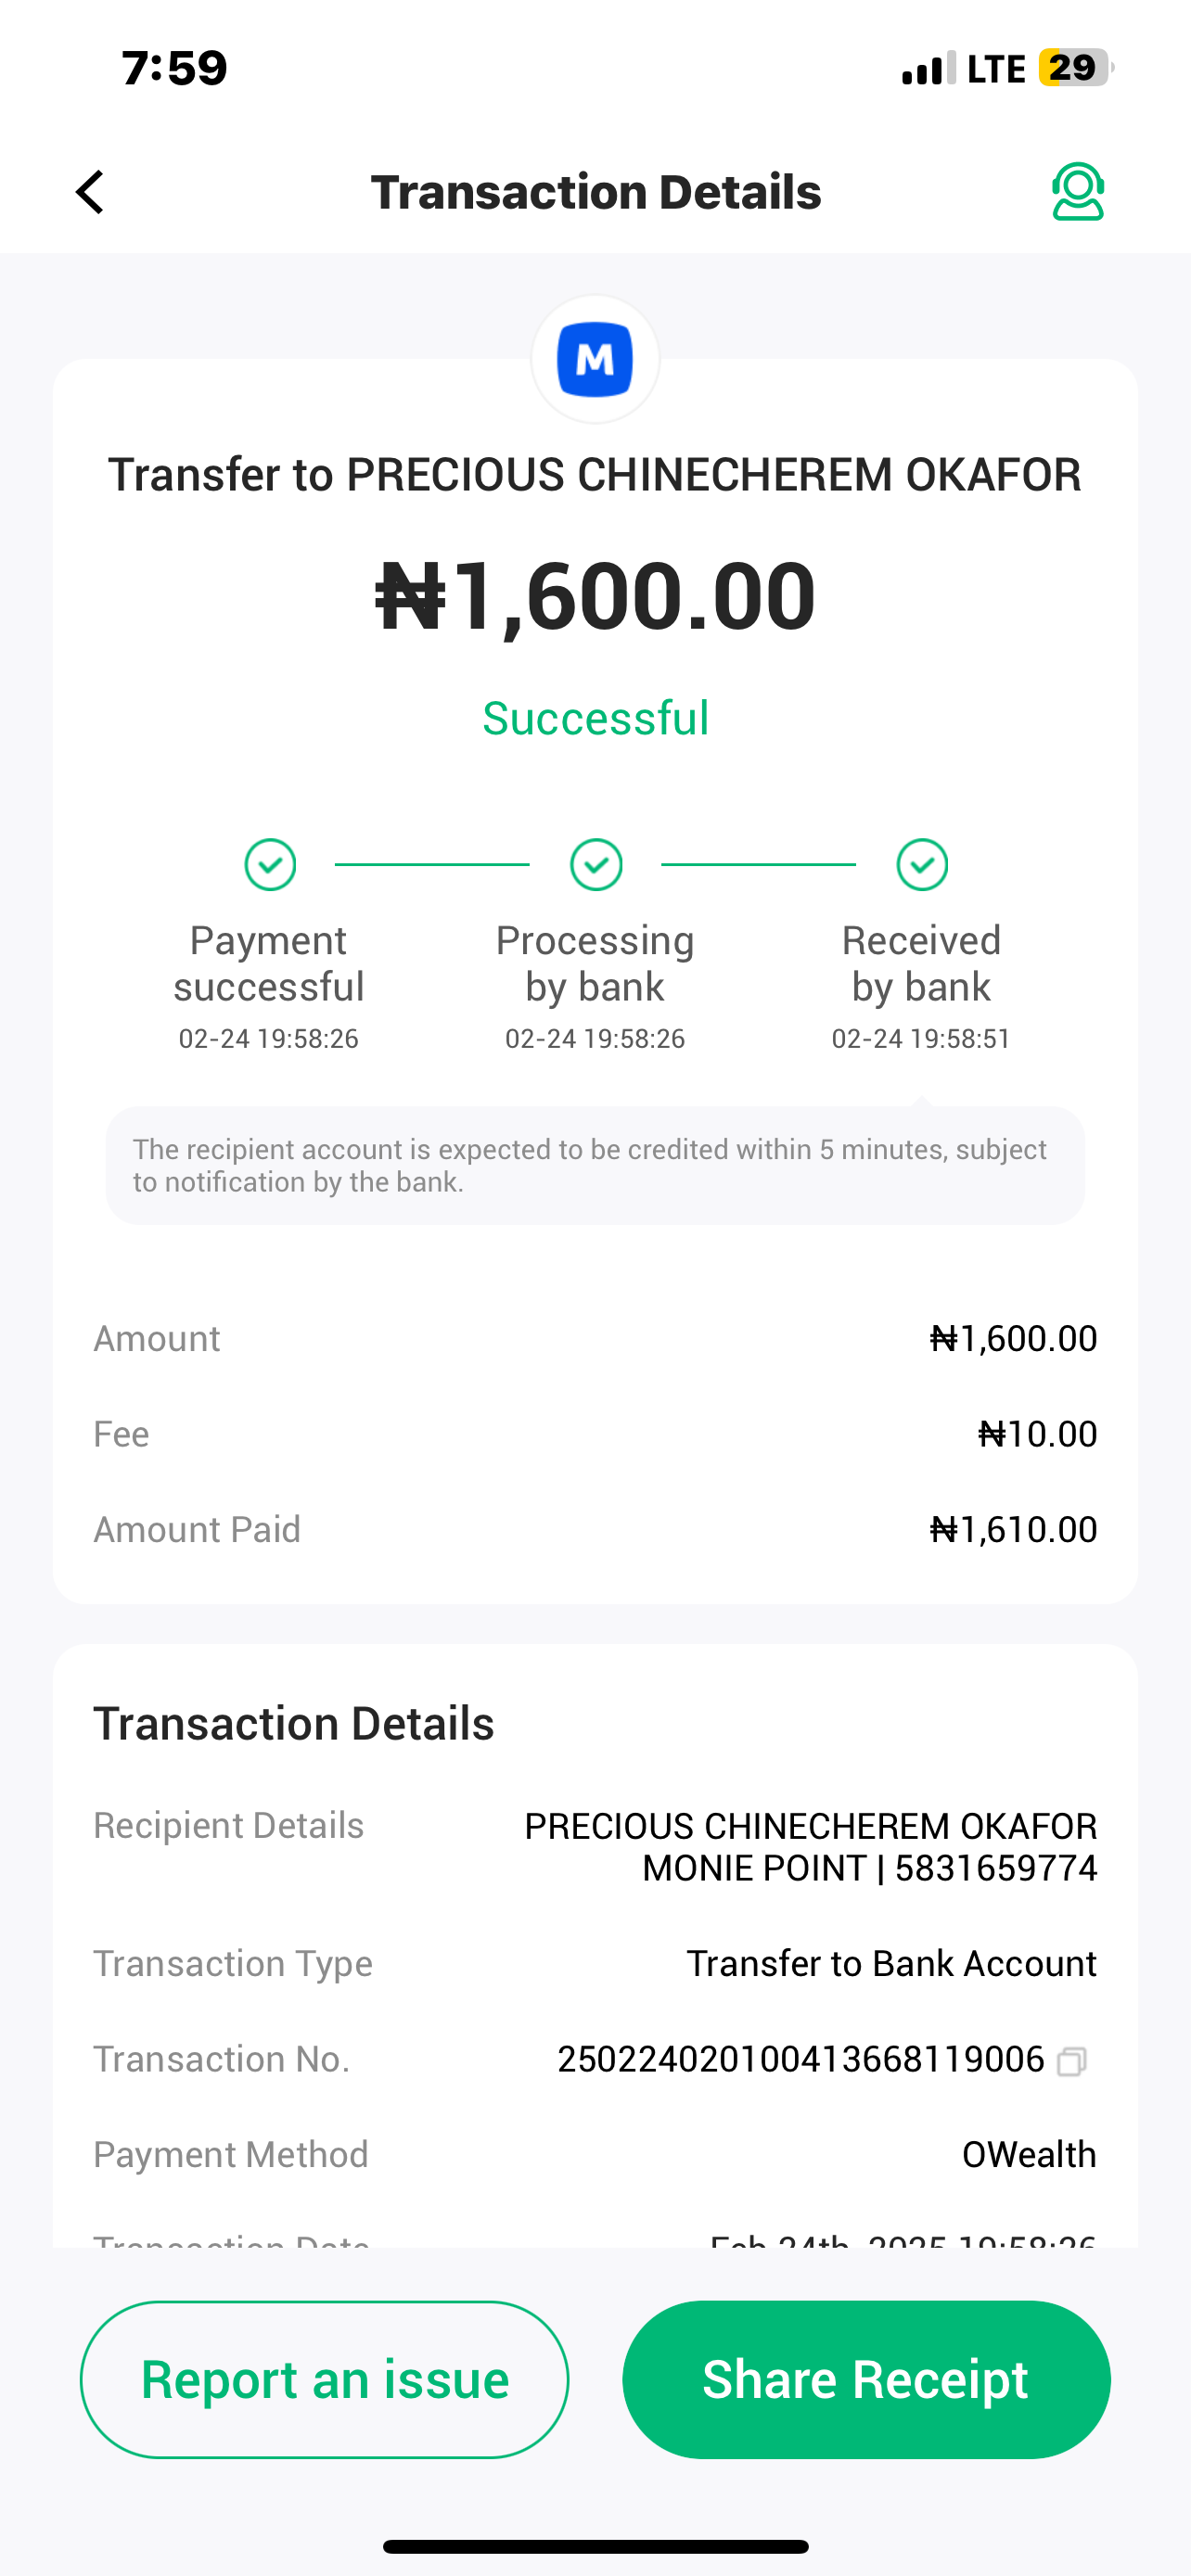The width and height of the screenshot is (1191, 2576).
Task: Tap the recipient account number 5831659774
Action: [x=996, y=1868]
